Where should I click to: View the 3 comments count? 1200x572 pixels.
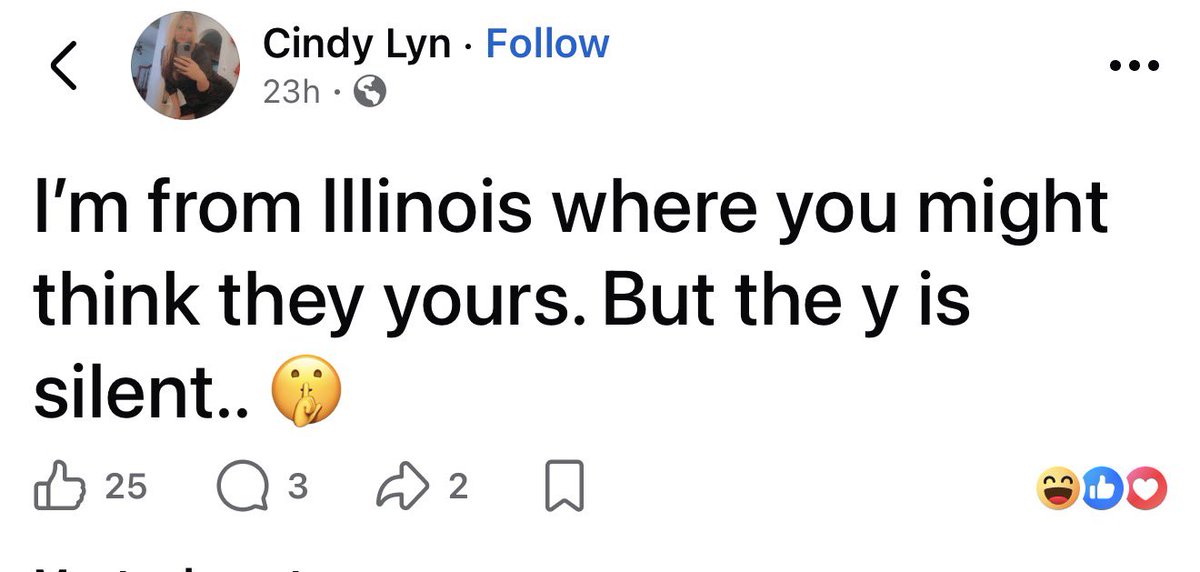coord(296,486)
